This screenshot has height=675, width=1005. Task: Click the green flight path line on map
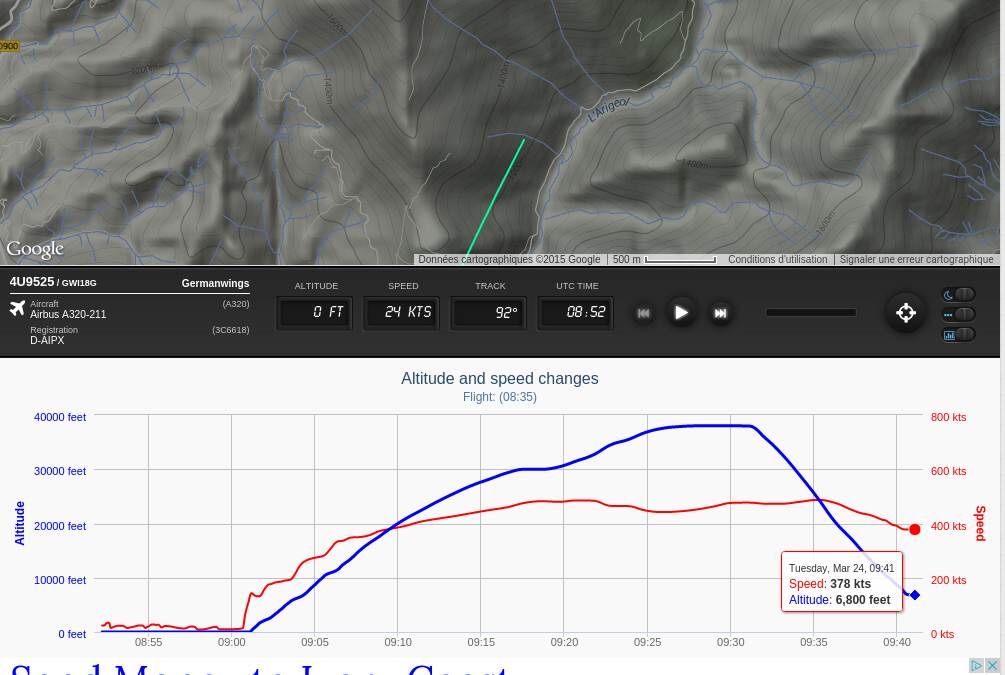(496, 196)
